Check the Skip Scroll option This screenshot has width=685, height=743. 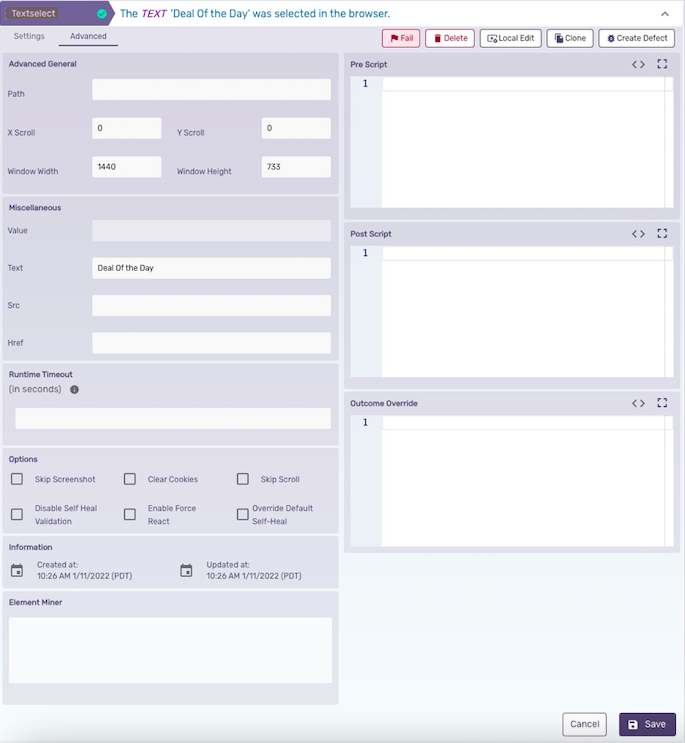tap(243, 479)
